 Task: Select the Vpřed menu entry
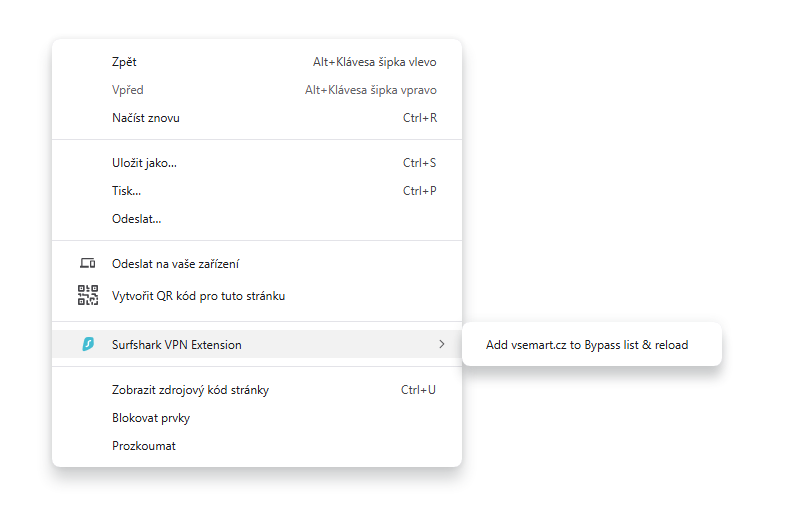128,90
